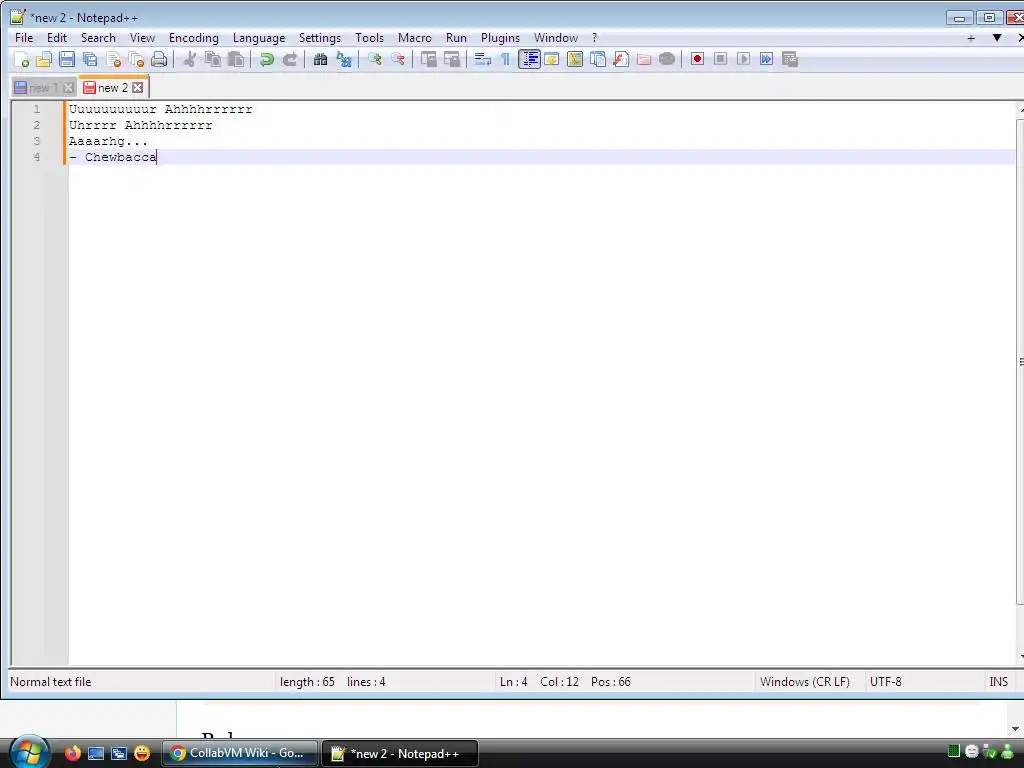1024x768 pixels.
Task: Open the Language menu
Action: [x=259, y=38]
